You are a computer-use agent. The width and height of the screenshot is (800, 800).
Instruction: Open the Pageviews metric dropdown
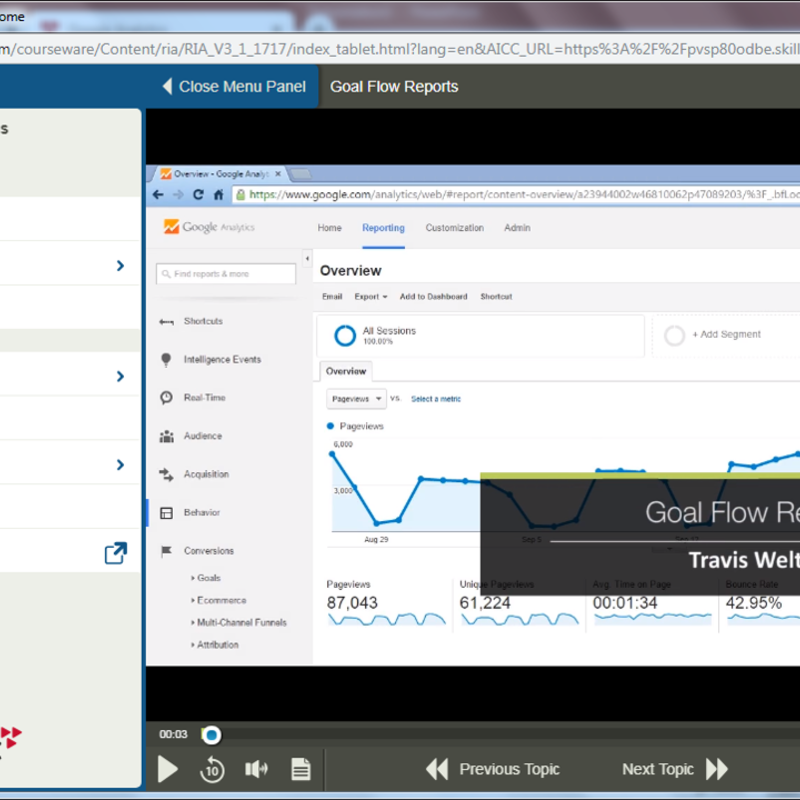[356, 398]
